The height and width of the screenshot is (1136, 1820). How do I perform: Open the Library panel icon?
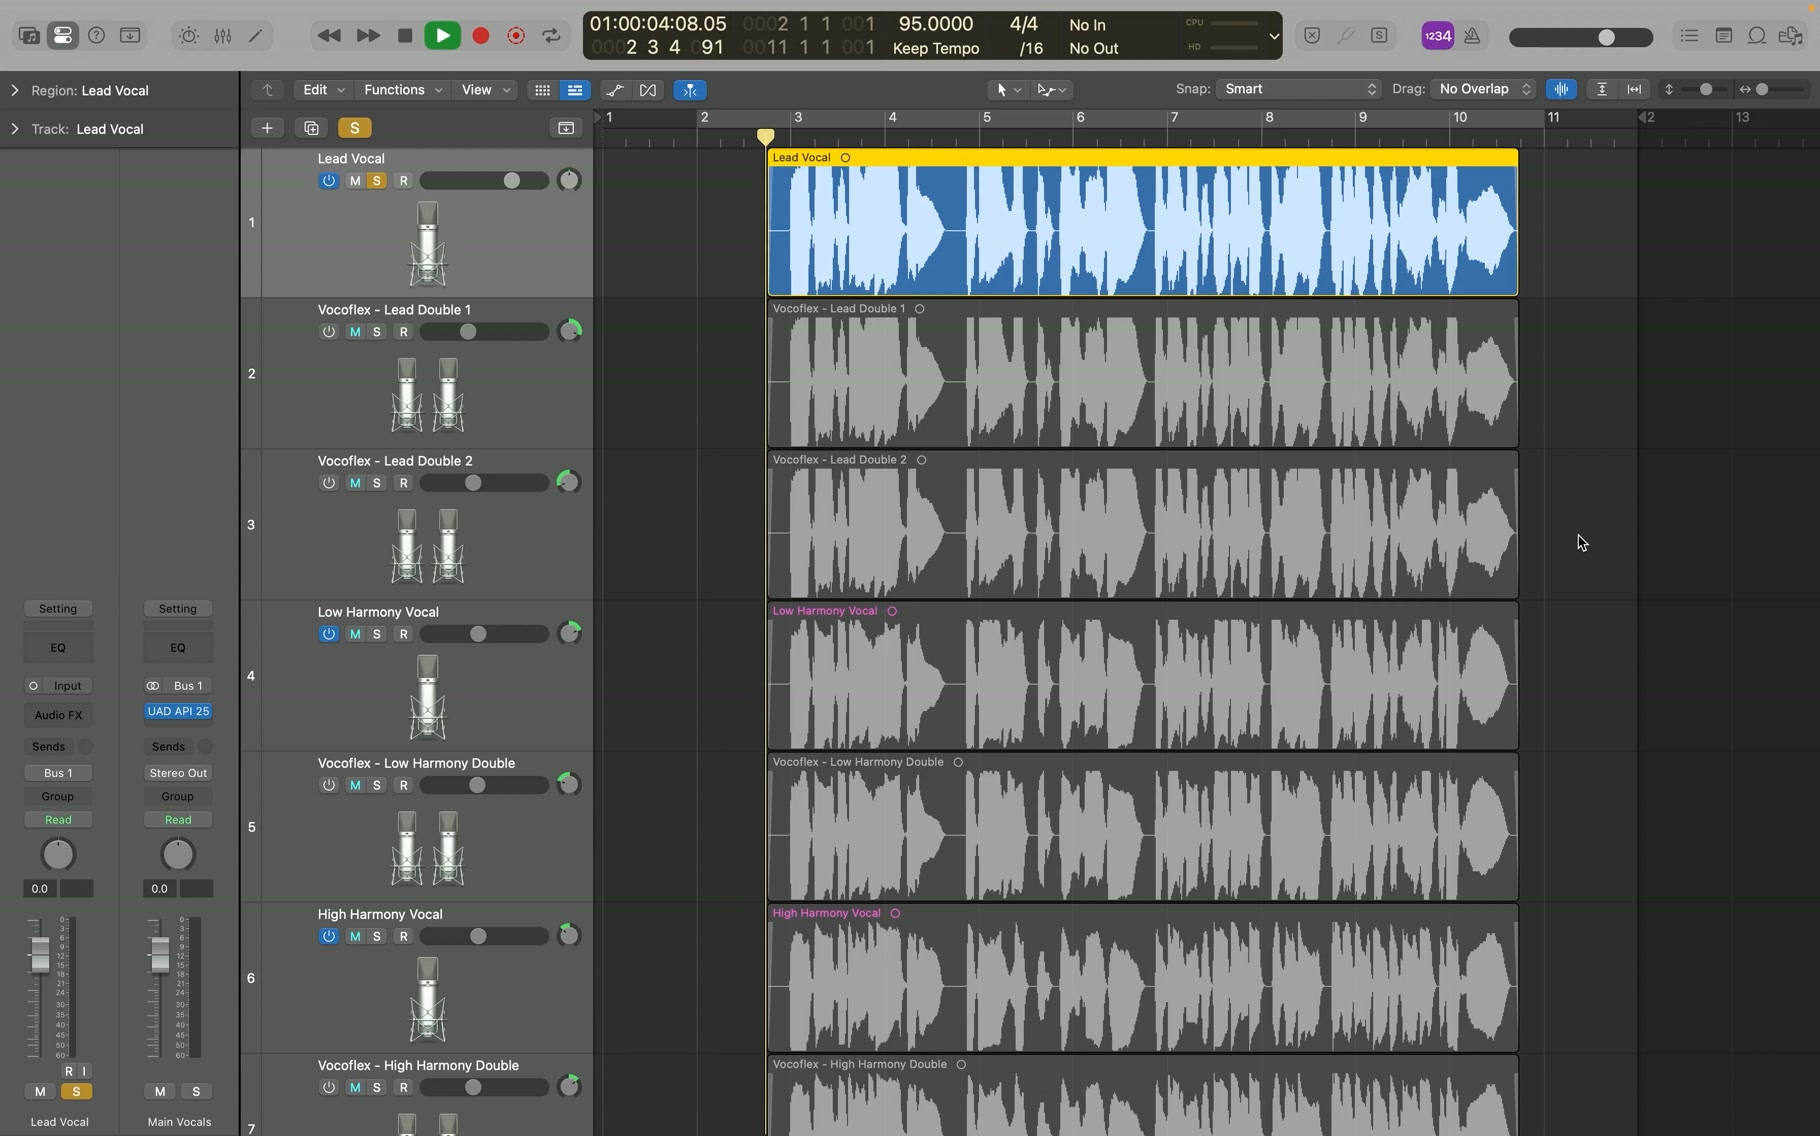29,36
